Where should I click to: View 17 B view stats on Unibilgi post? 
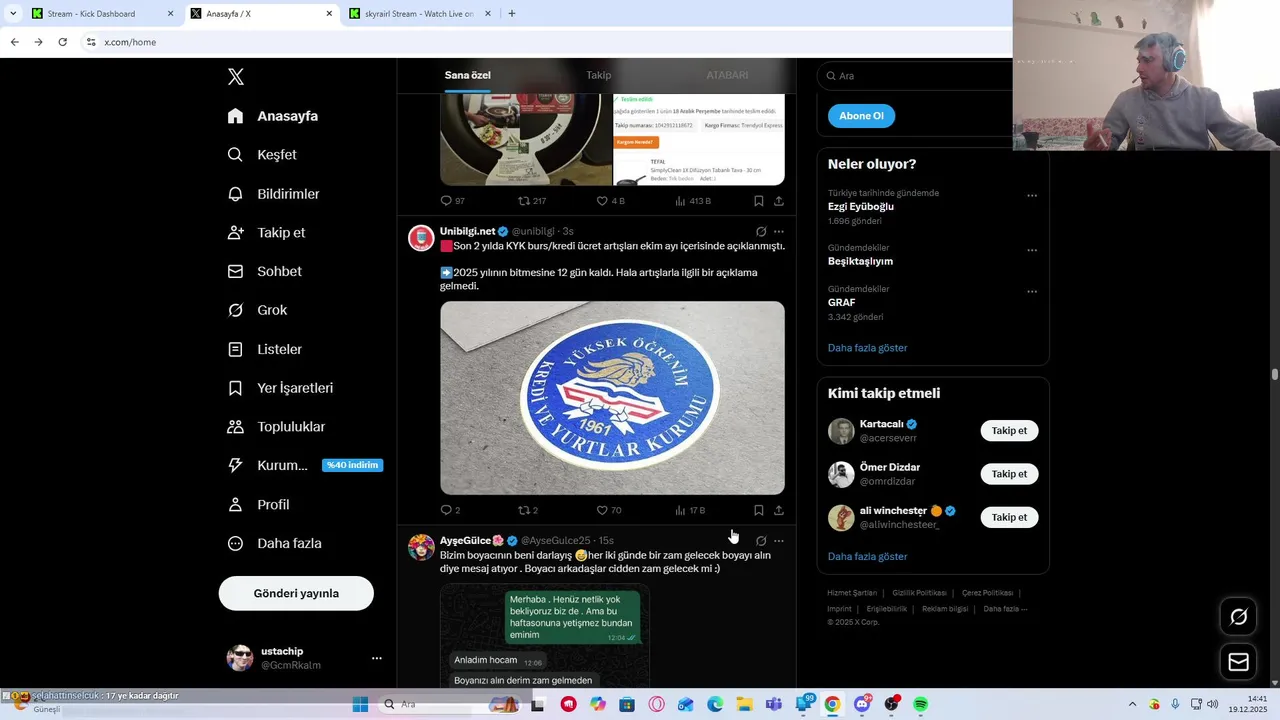(690, 510)
